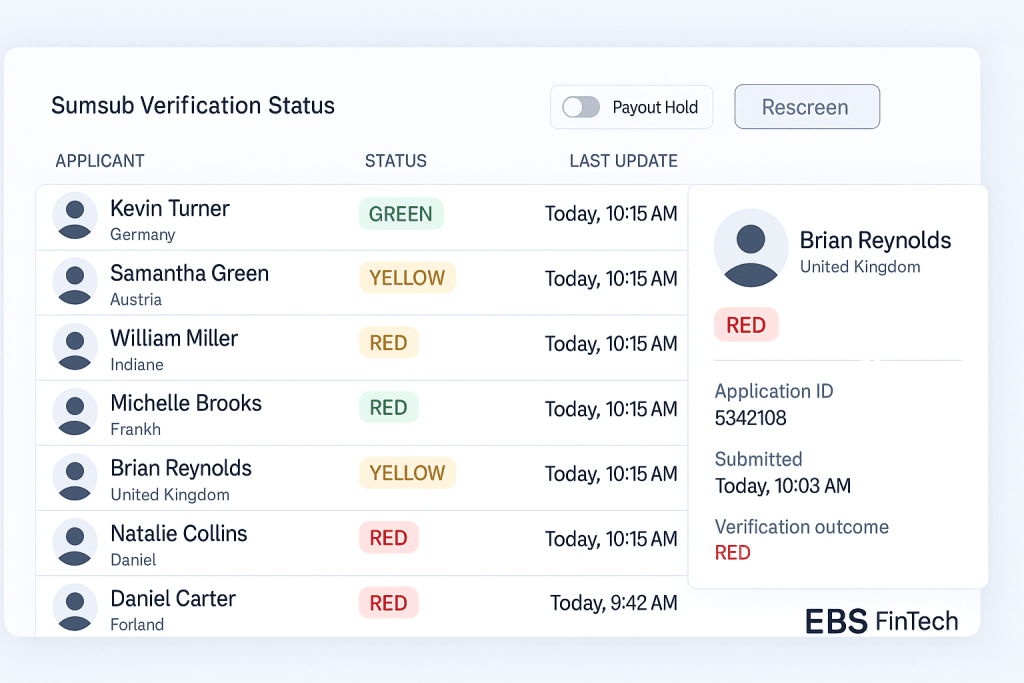
Task: Click the EBS FinTech logo
Action: [881, 621]
